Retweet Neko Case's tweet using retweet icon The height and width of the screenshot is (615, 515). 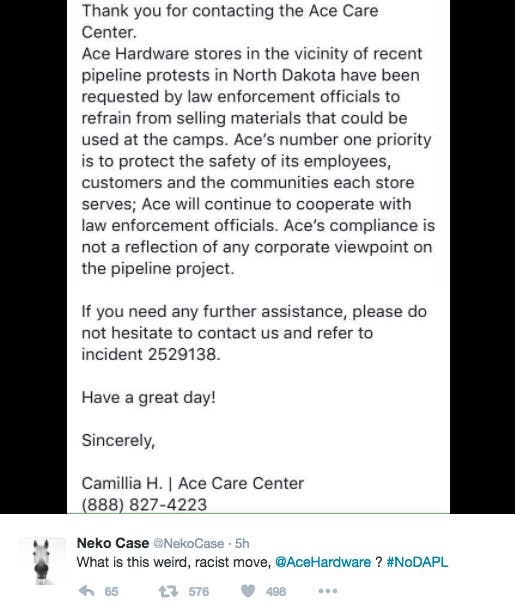pyautogui.click(x=168, y=591)
